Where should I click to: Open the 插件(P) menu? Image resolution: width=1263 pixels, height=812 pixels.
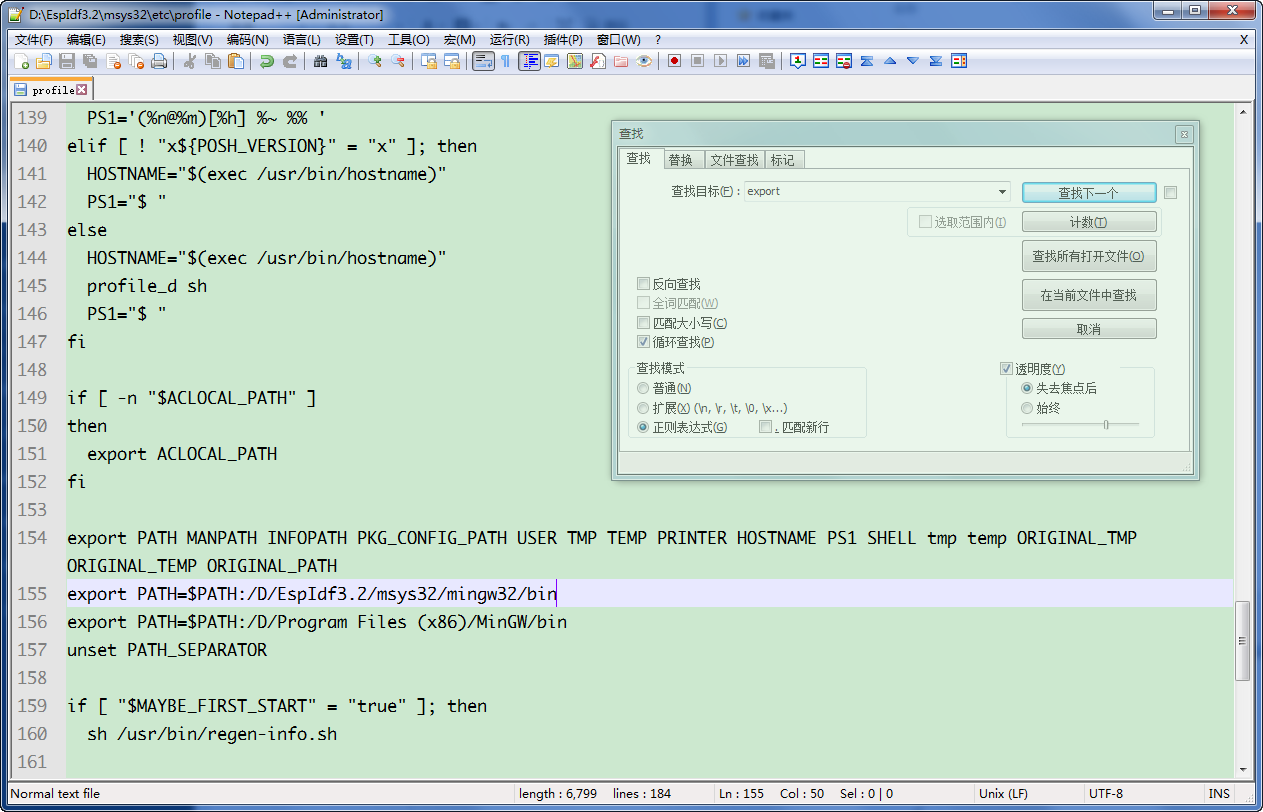coord(563,39)
